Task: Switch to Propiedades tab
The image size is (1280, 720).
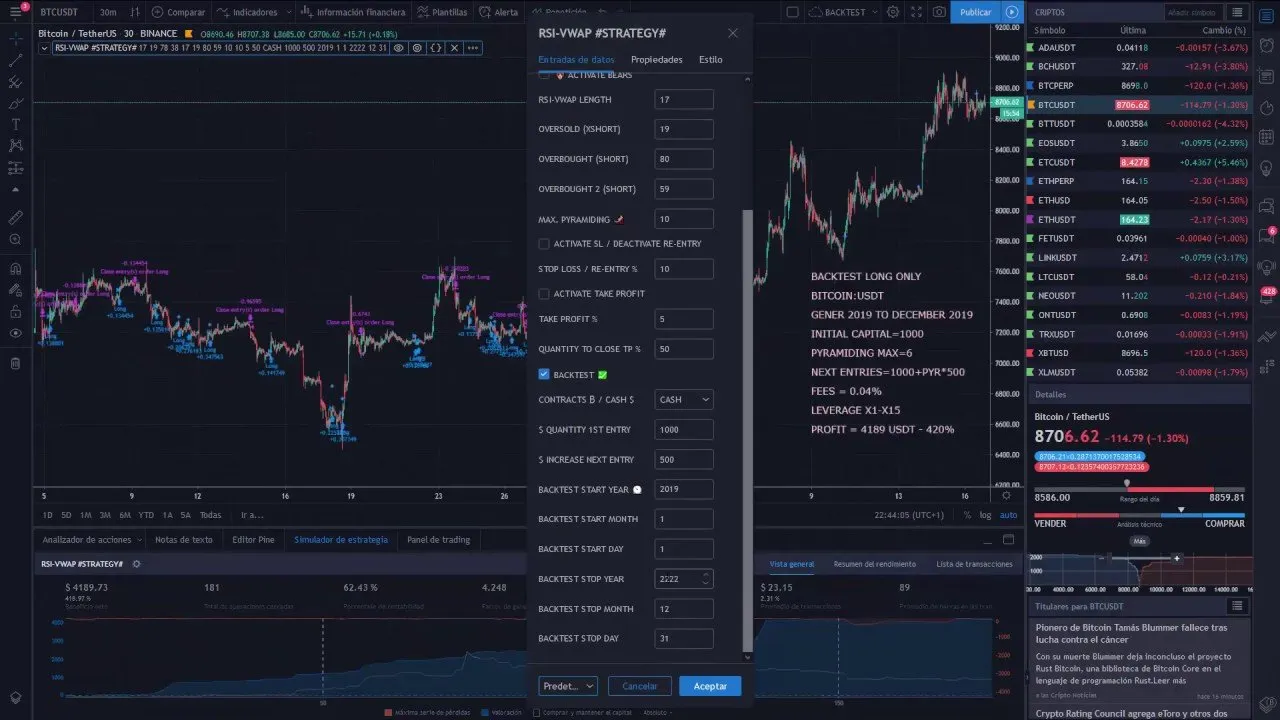Action: [x=656, y=60]
